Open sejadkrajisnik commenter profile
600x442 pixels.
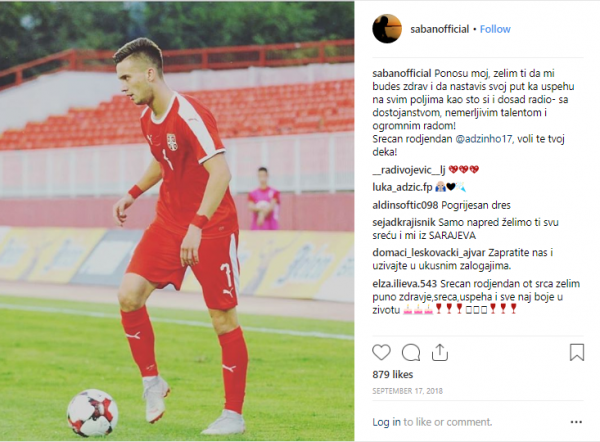point(404,222)
